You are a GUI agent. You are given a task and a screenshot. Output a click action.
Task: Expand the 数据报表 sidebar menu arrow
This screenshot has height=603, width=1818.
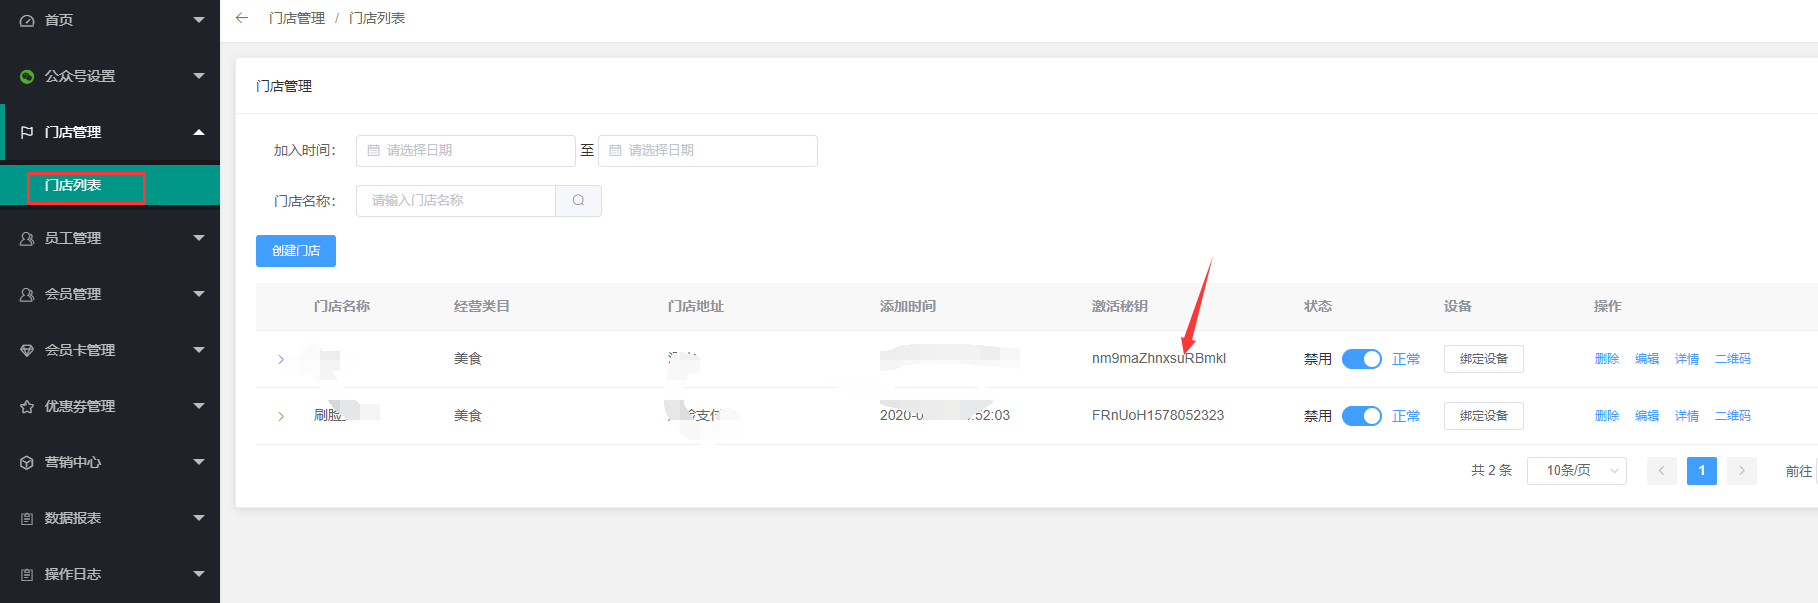coord(199,518)
